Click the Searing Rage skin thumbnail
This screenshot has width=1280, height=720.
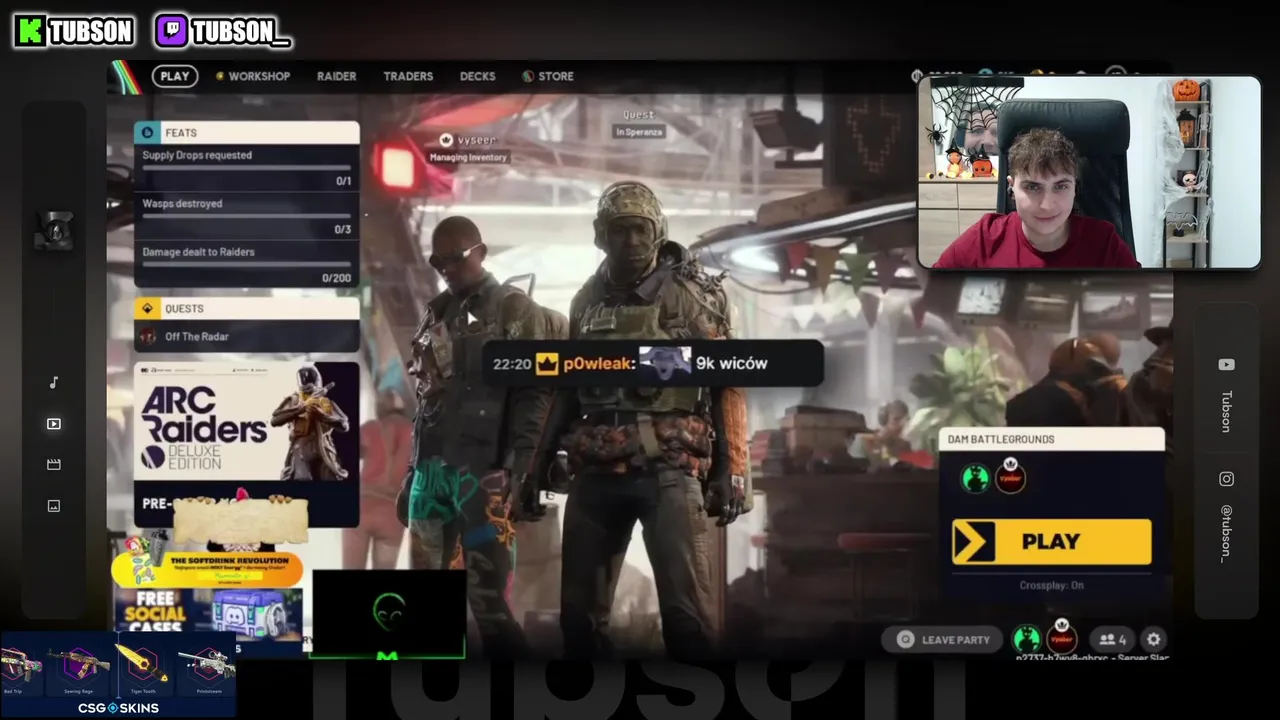(x=79, y=667)
